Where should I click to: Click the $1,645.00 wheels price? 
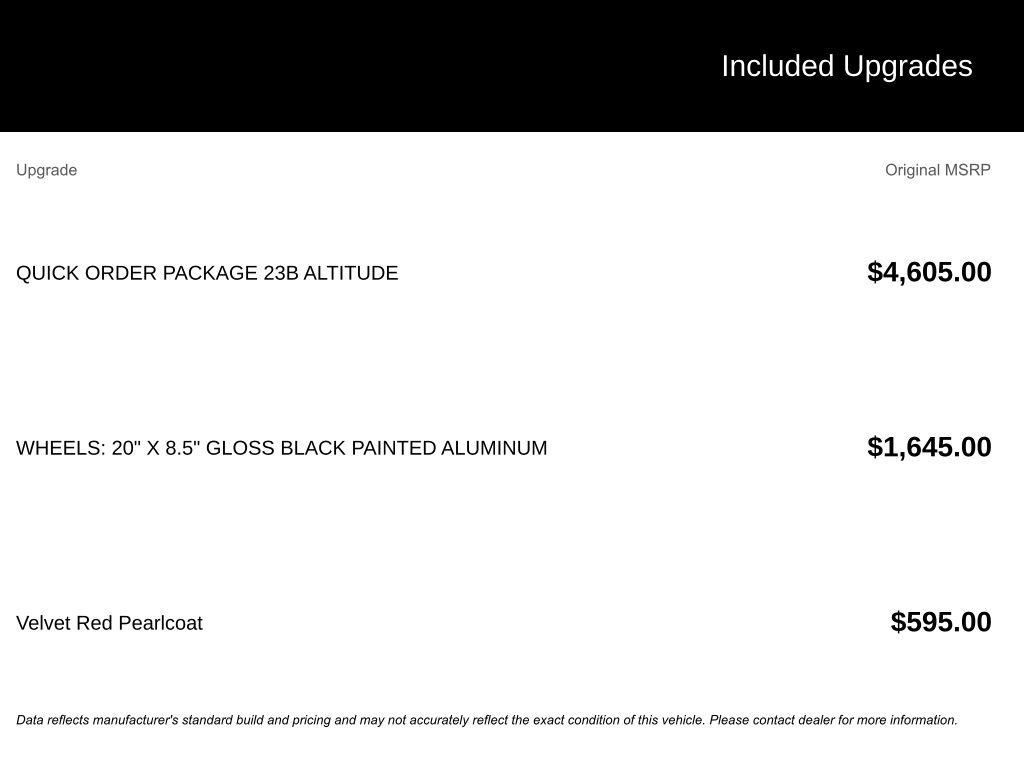point(929,447)
